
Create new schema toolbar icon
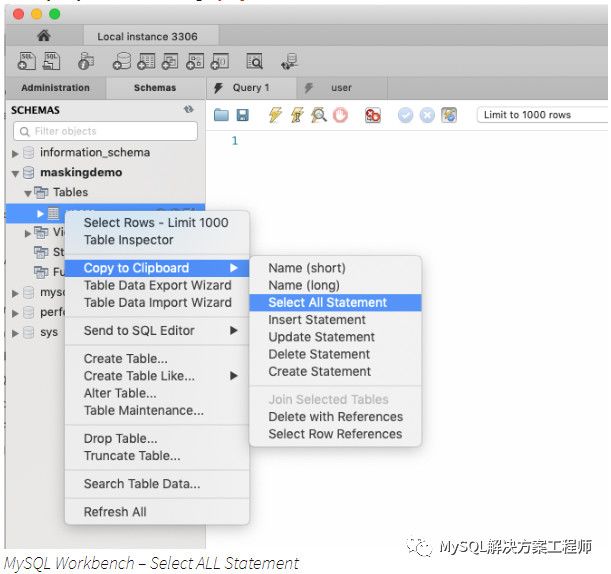[x=122, y=61]
